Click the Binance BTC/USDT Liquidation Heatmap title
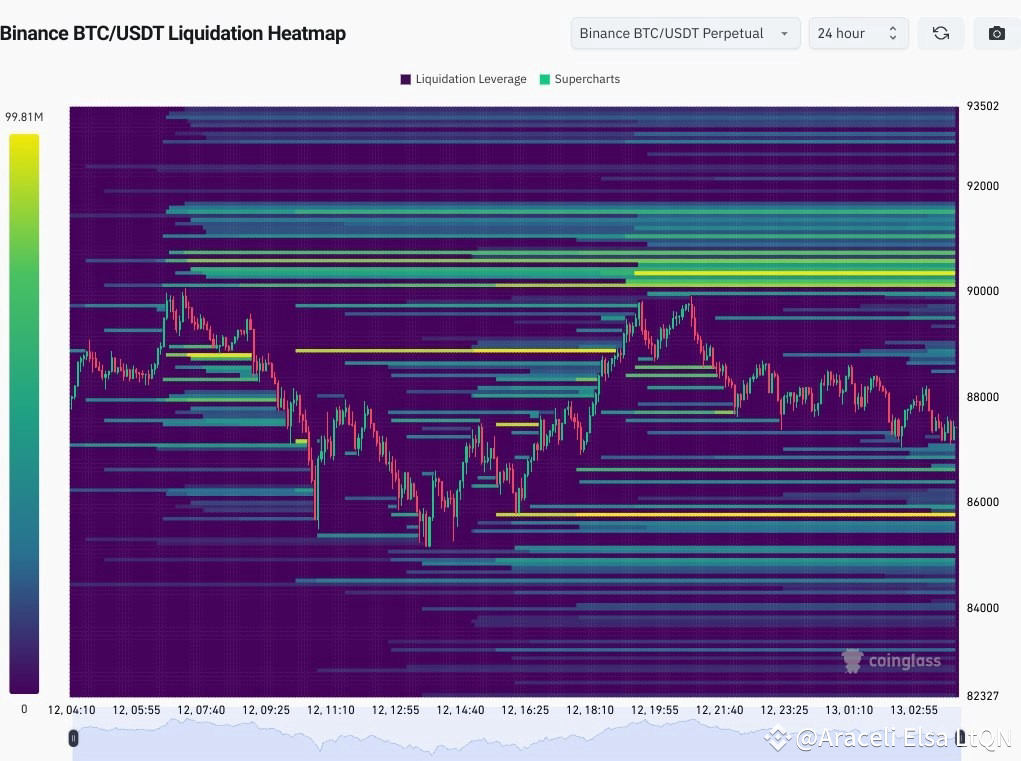 (x=174, y=33)
